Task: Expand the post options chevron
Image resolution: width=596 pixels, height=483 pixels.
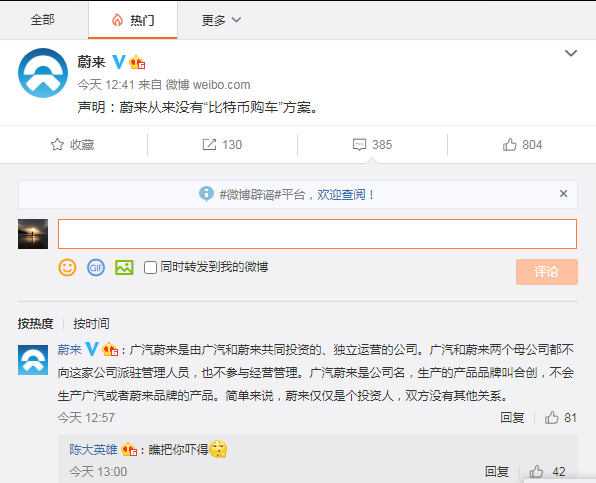Action: coord(571,53)
